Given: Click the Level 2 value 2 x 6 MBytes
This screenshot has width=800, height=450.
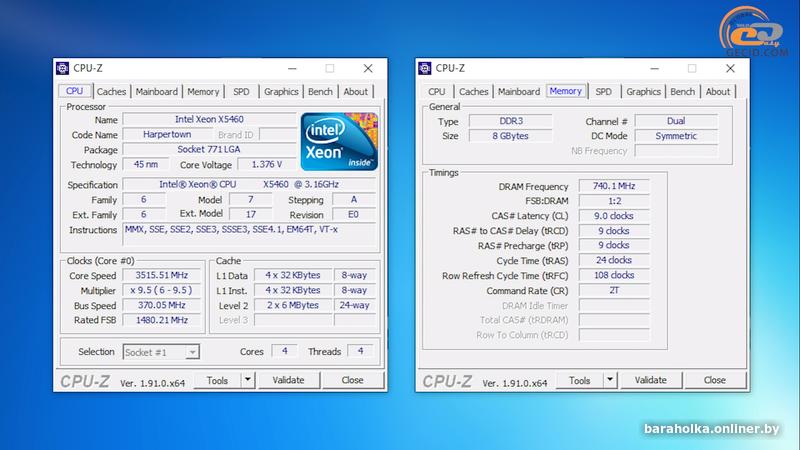Looking at the screenshot, I should coord(293,305).
